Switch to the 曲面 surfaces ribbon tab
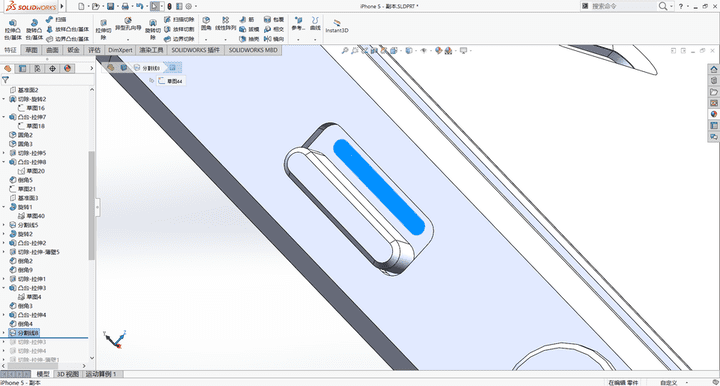This screenshot has width=720, height=386. (x=52, y=50)
